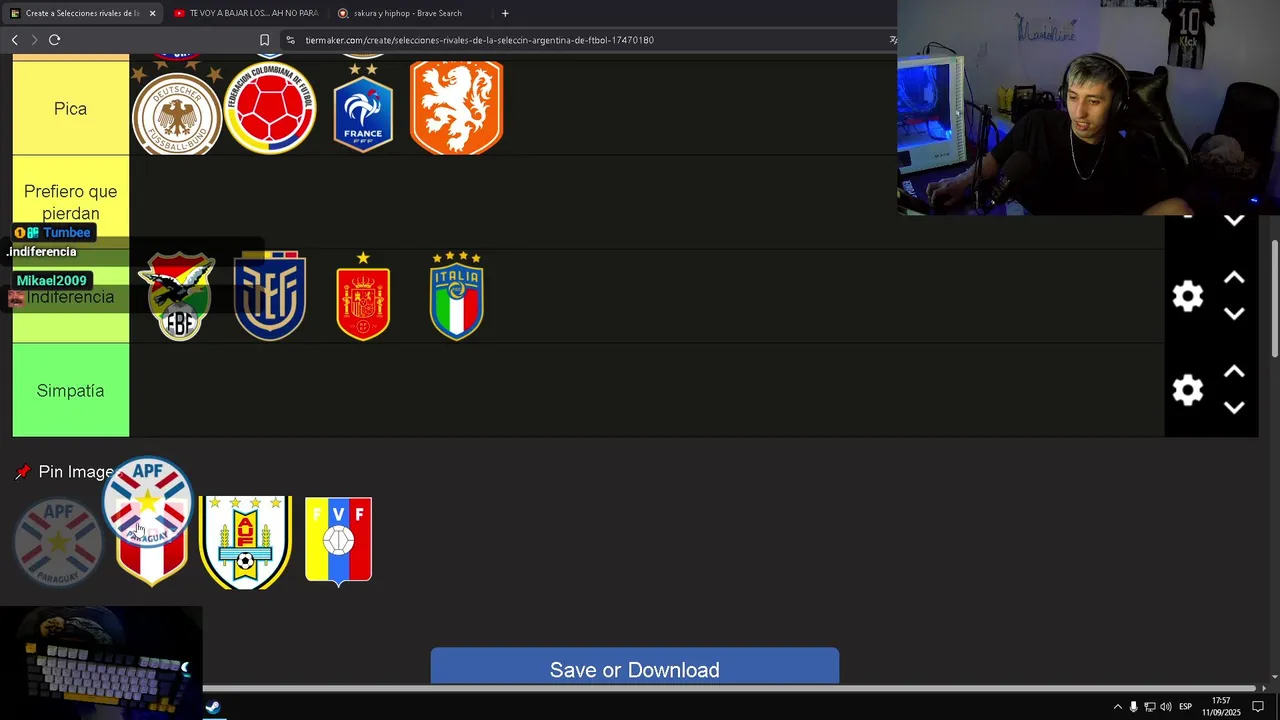This screenshot has width=1280, height=720.
Task: Click the green Simpatía tier label
Action: 71,390
